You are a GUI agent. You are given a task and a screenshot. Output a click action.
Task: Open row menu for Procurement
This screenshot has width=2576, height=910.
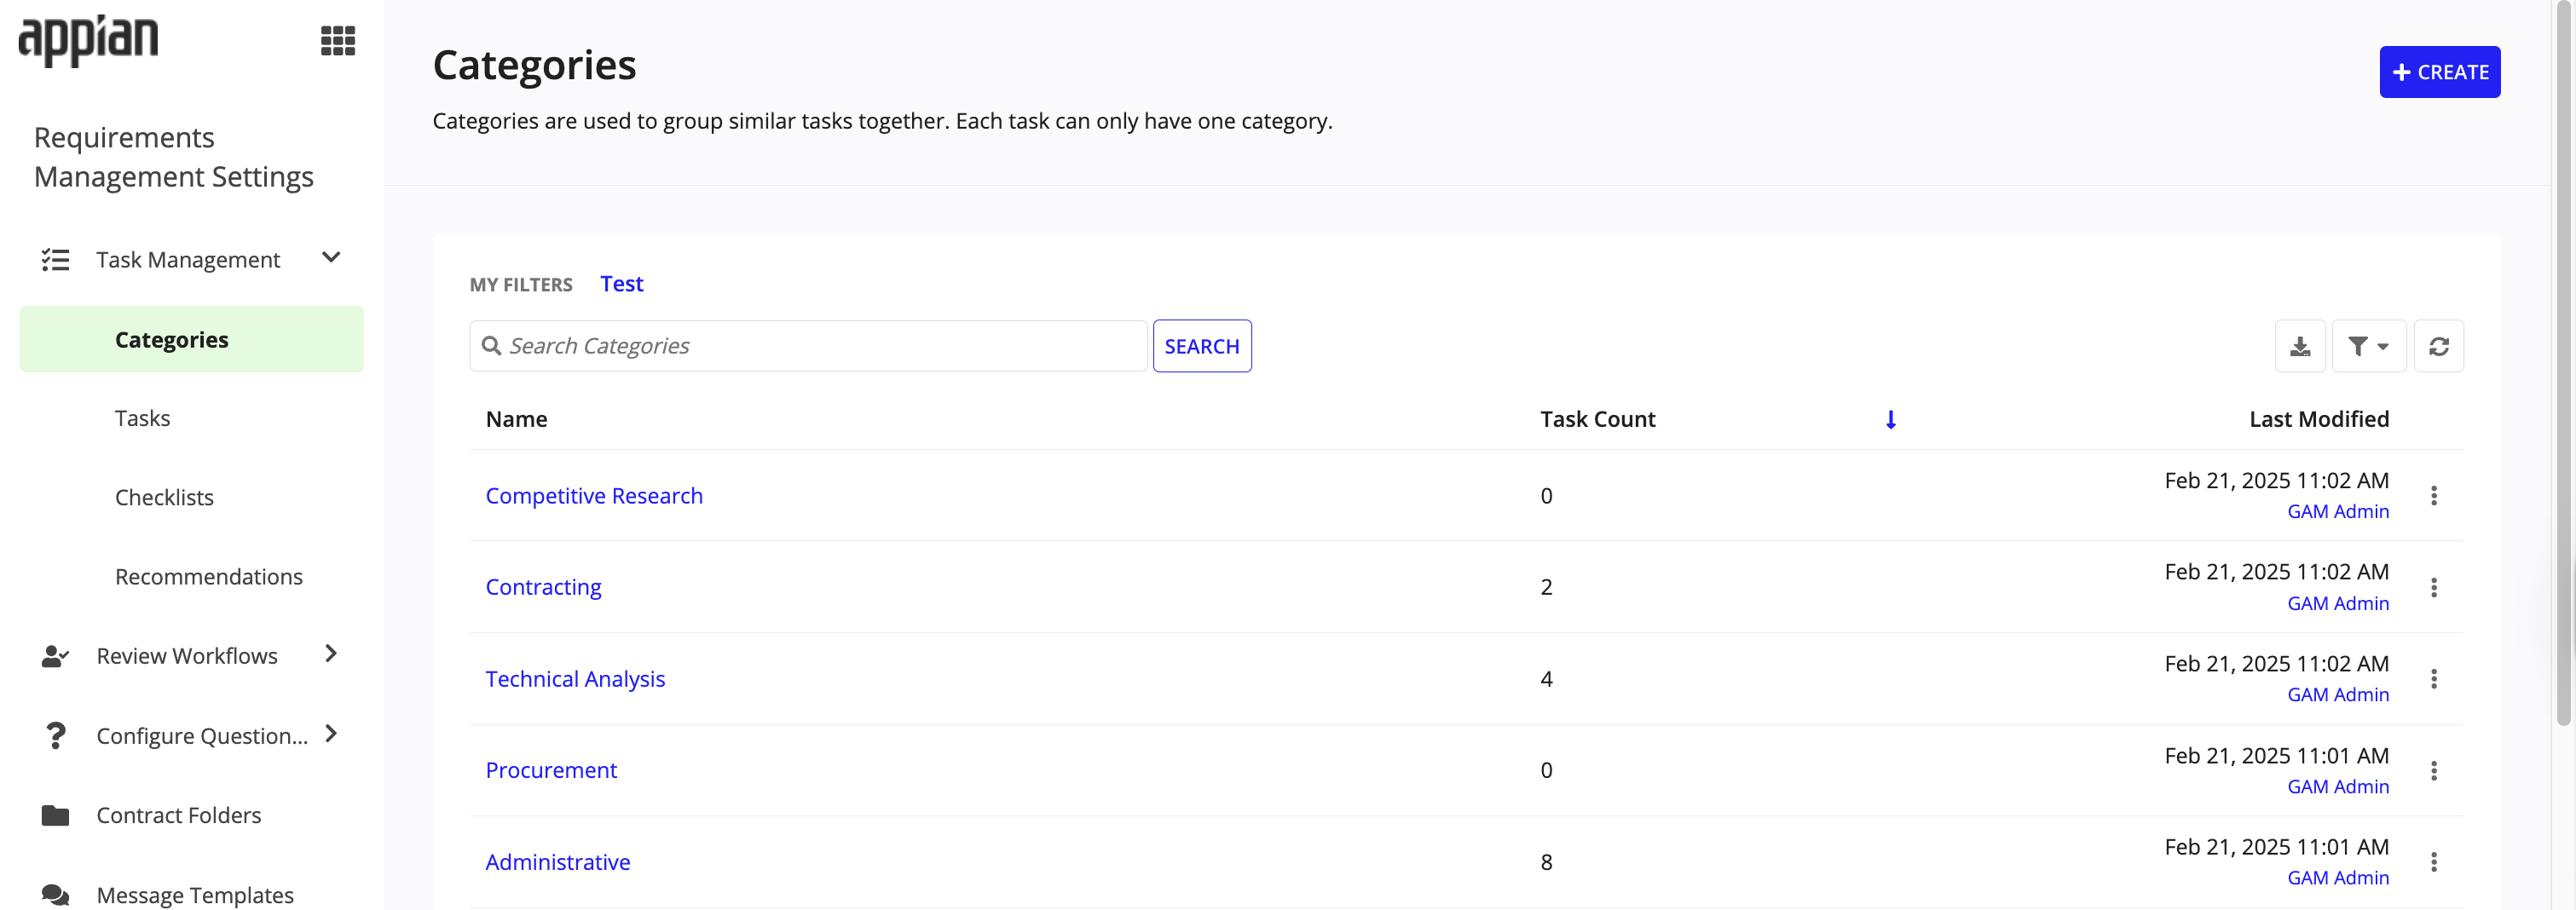pos(2434,771)
